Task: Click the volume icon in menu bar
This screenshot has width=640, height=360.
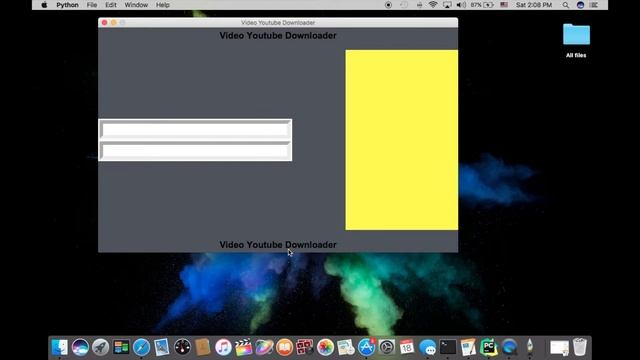Action: pyautogui.click(x=461, y=5)
